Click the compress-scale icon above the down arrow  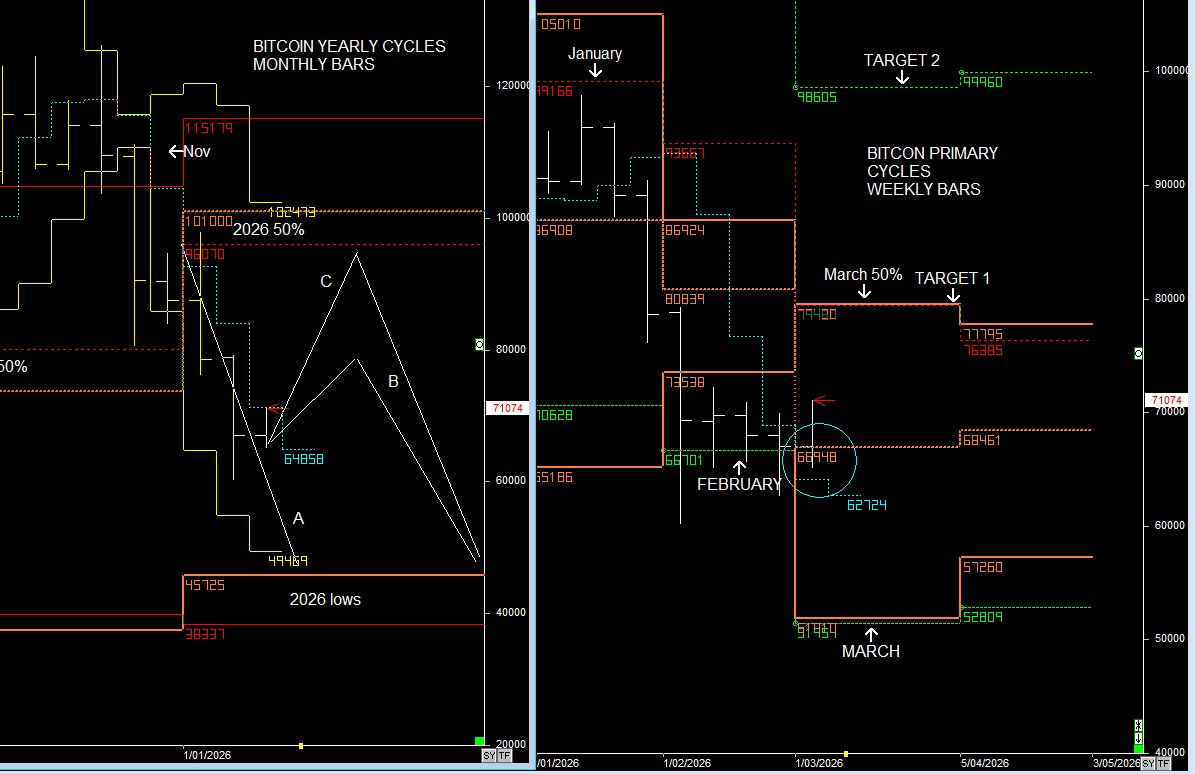[1138, 724]
